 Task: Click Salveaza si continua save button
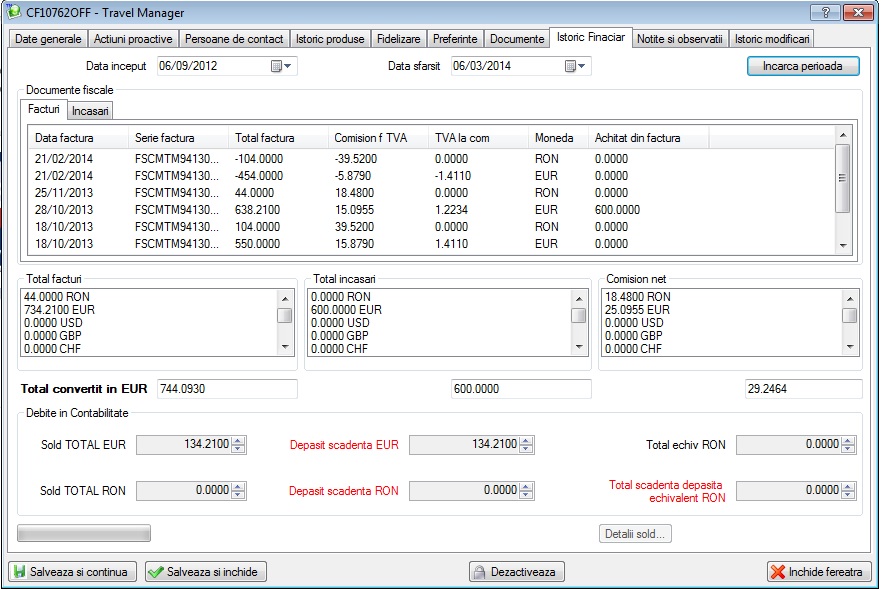[x=72, y=572]
